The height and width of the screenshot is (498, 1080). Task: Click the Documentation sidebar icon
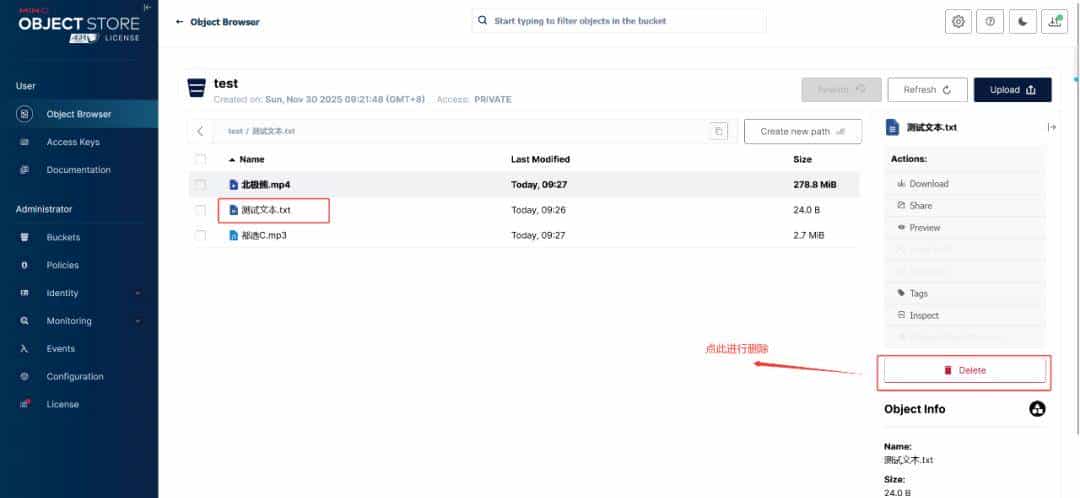(x=25, y=169)
